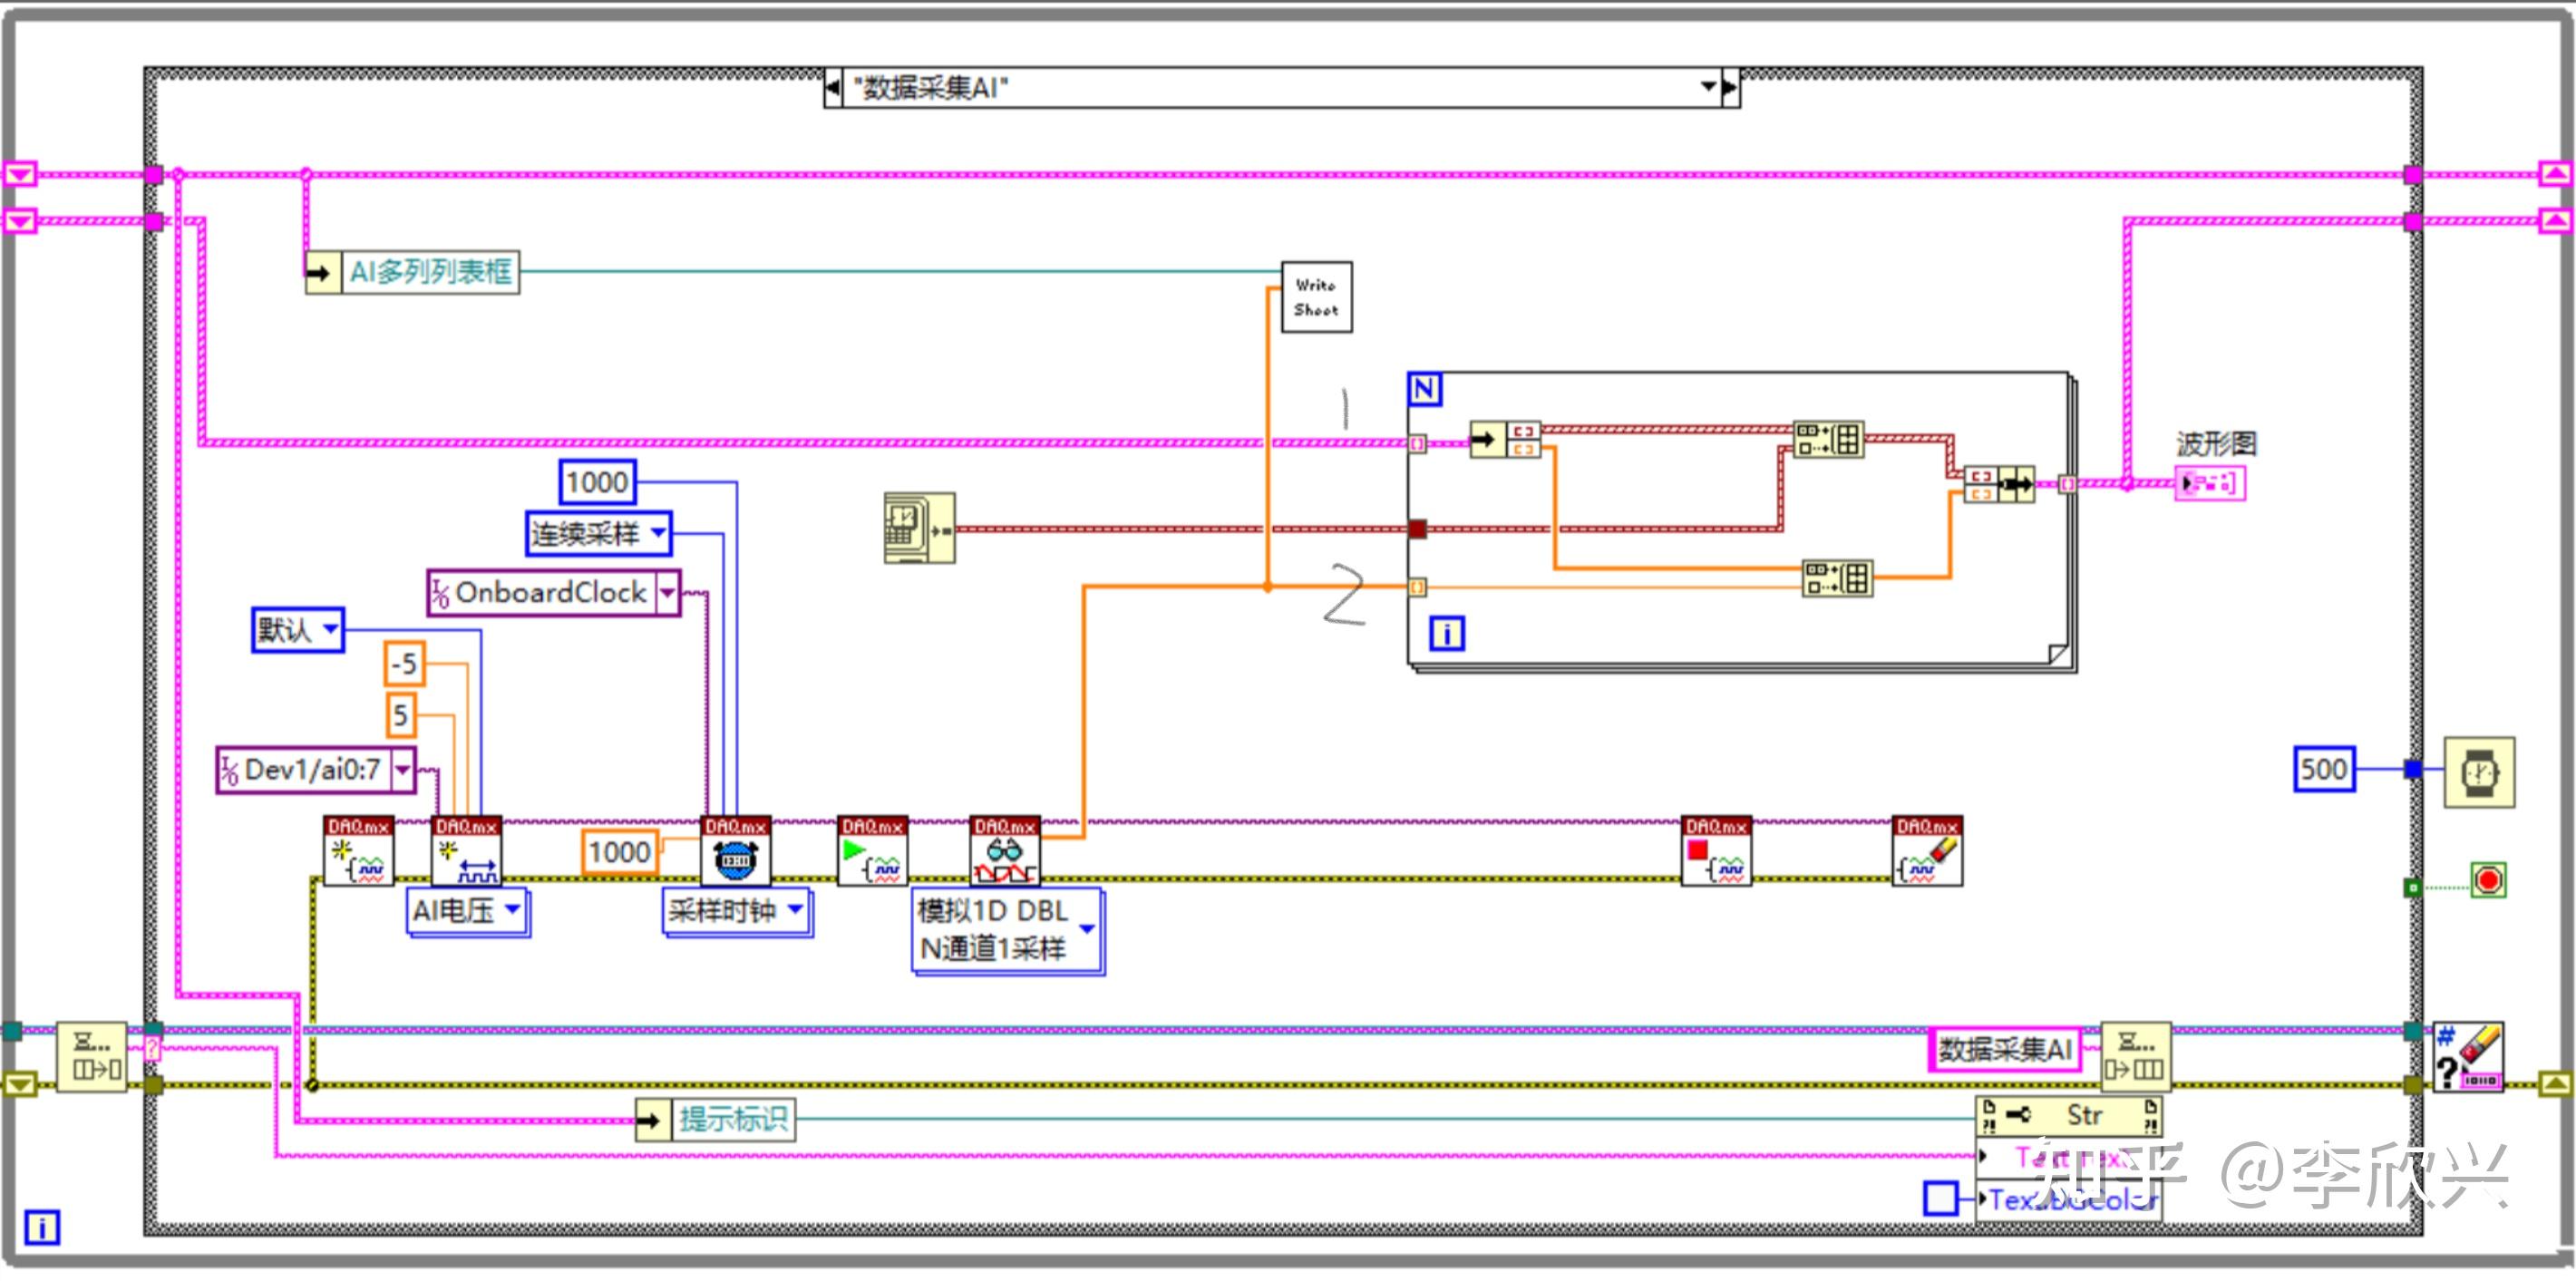Select the Wait (ms) watch node
Screen dimensions: 2576x1281
[2480, 772]
